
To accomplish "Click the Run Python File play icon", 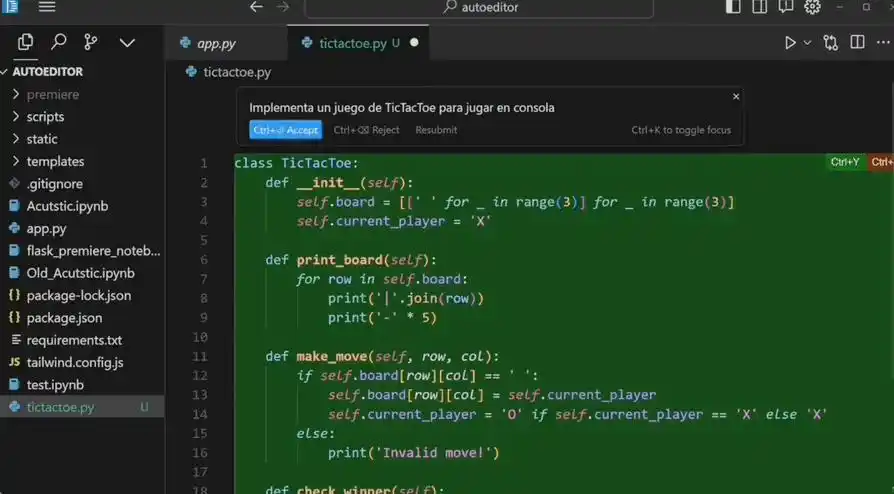I will [x=790, y=43].
